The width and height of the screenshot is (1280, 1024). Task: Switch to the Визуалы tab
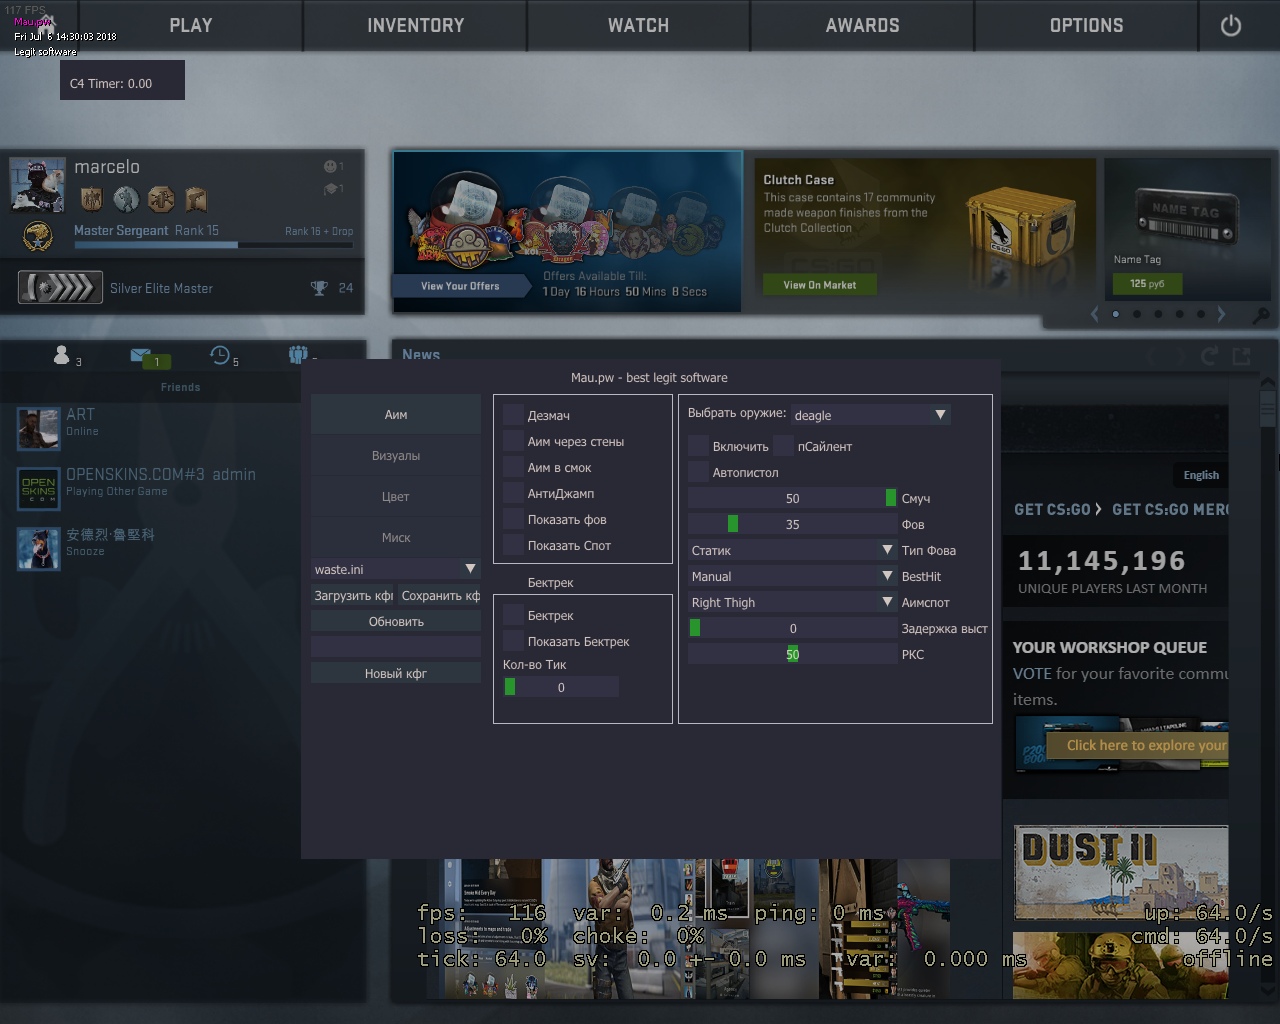[395, 456]
